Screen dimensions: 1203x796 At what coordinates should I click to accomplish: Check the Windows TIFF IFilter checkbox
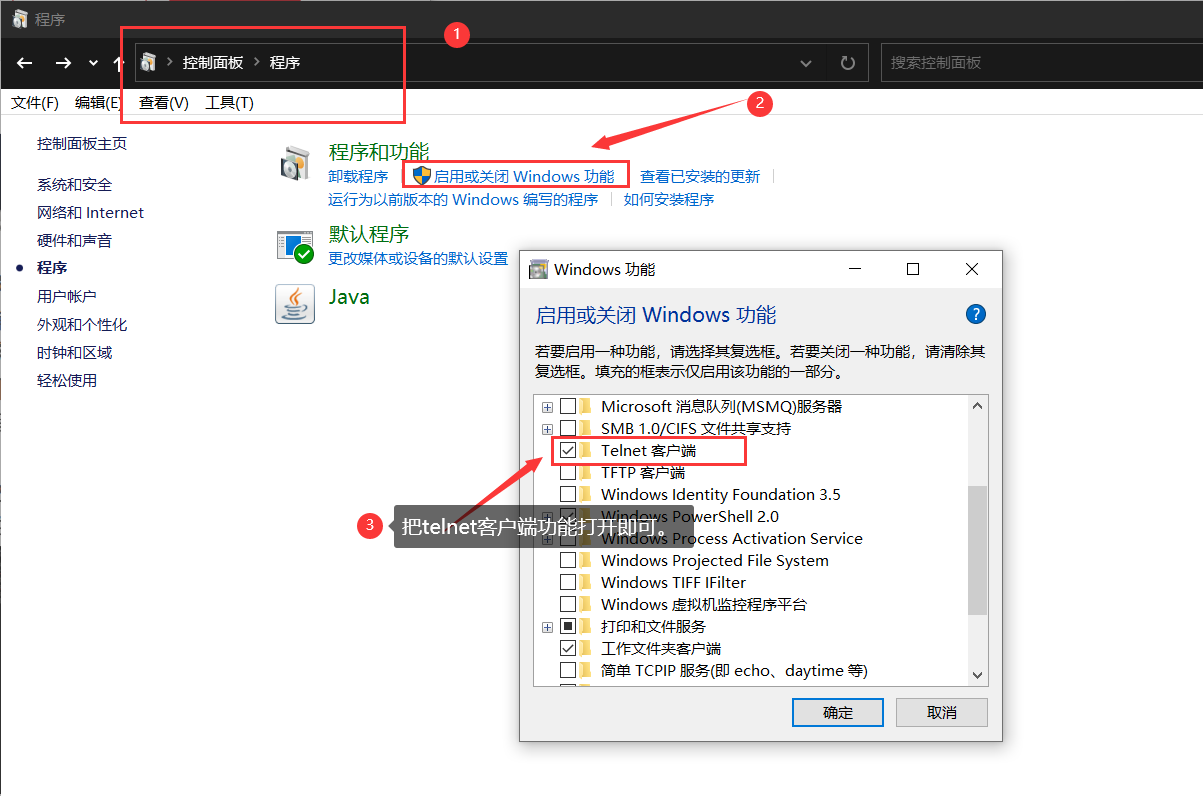[x=568, y=582]
